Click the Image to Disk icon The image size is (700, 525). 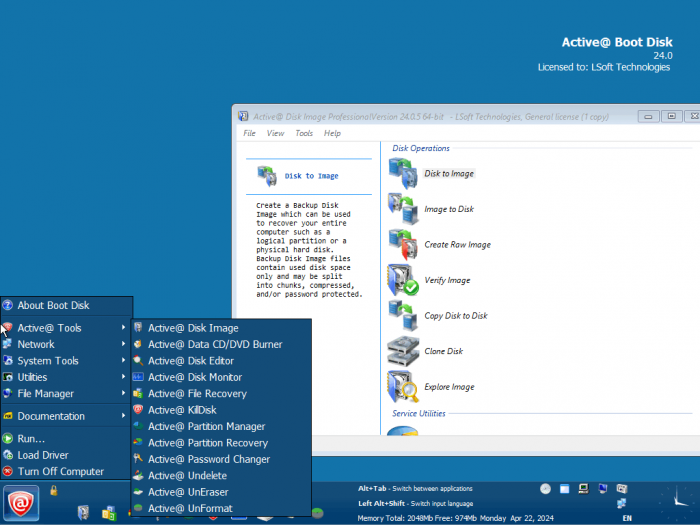pyautogui.click(x=403, y=209)
